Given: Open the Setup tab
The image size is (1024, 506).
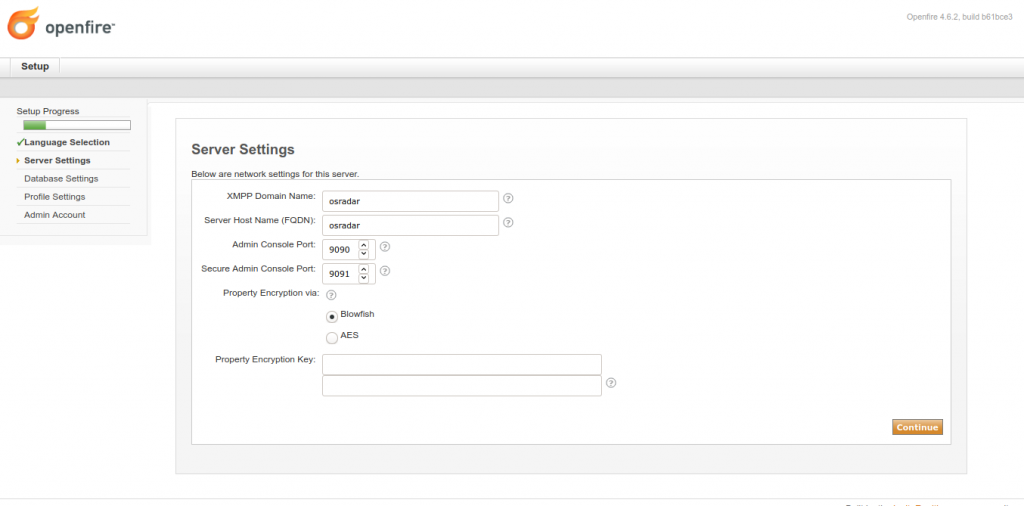Looking at the screenshot, I should pyautogui.click(x=35, y=66).
